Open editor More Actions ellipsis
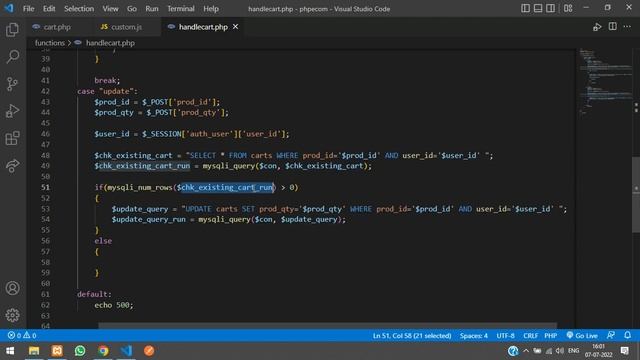 (x=627, y=27)
